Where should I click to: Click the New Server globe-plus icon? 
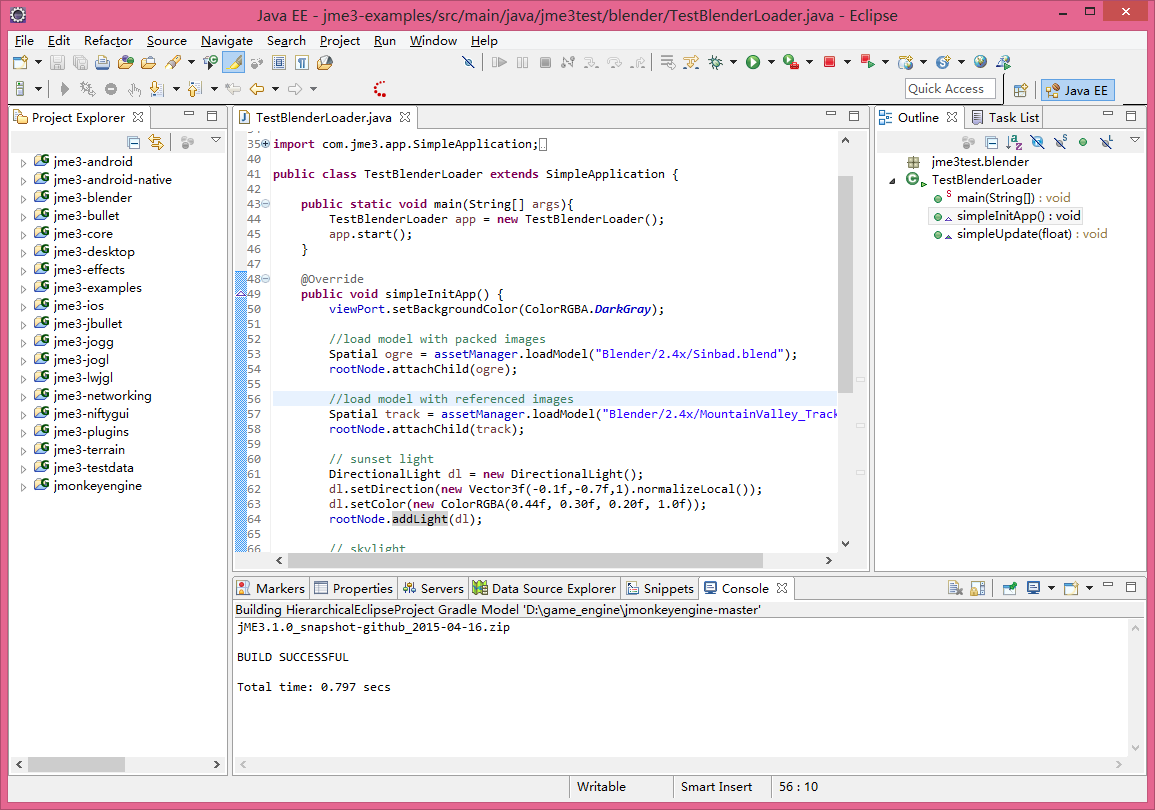[x=905, y=63]
